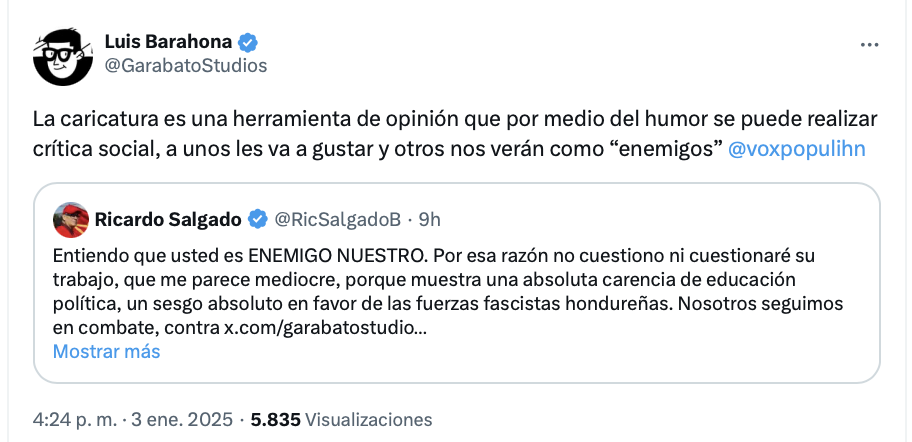View the 5.835 Visualizaciones count
The height and width of the screenshot is (442, 912).
[x=341, y=419]
